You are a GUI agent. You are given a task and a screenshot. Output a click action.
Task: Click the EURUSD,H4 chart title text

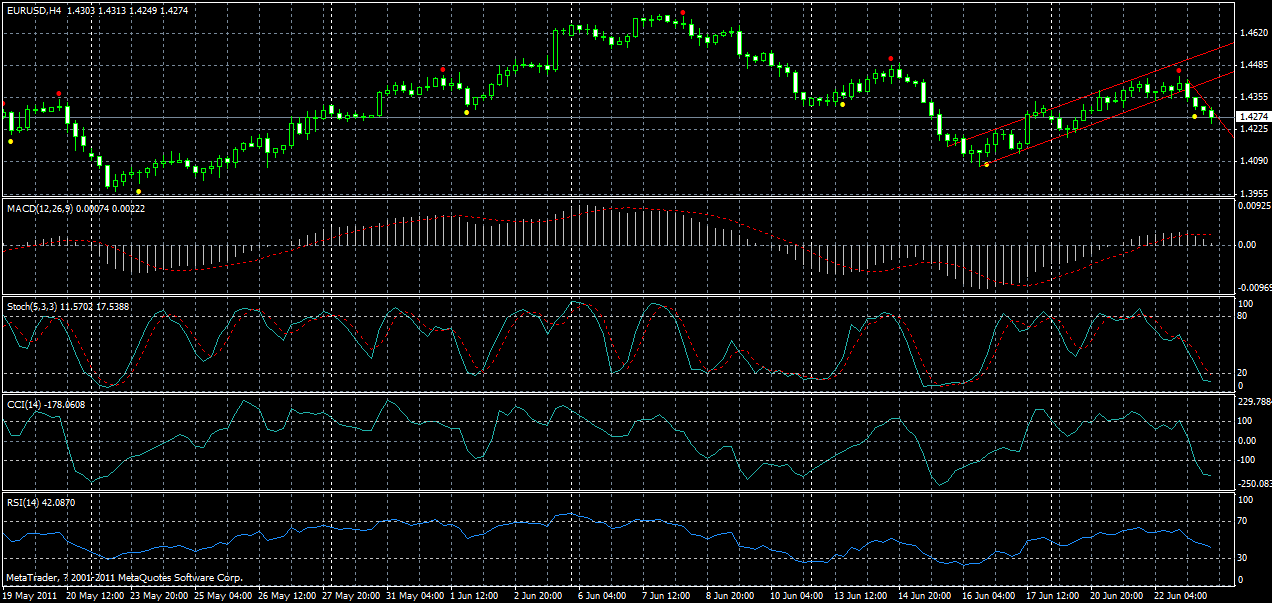pyautogui.click(x=32, y=10)
